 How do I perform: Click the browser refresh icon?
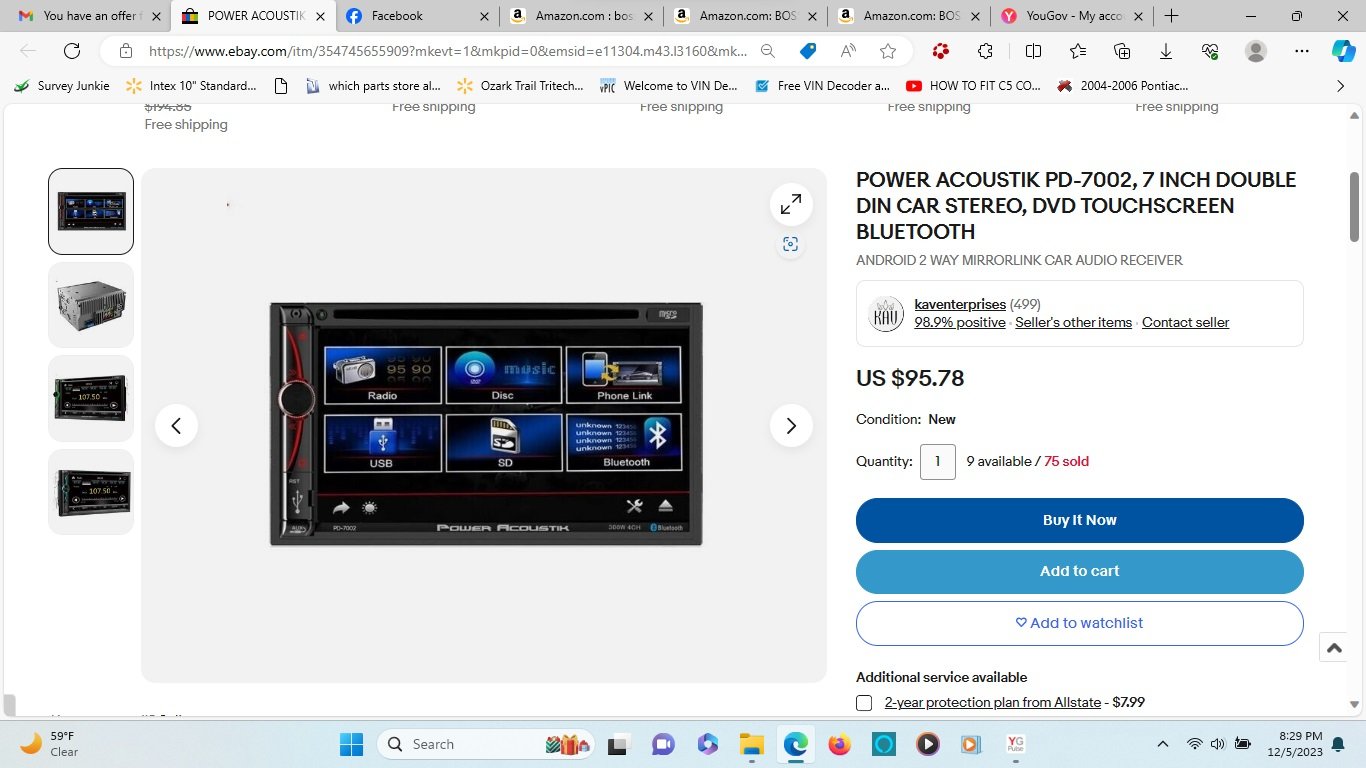pos(72,51)
